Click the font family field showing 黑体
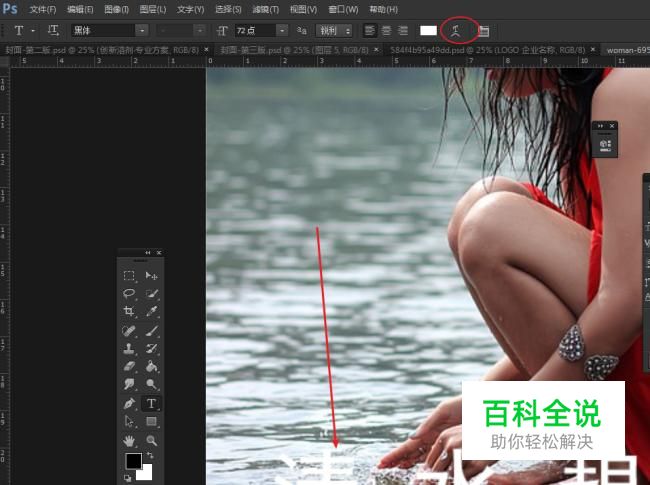The image size is (650, 485). pyautogui.click(x=103, y=31)
